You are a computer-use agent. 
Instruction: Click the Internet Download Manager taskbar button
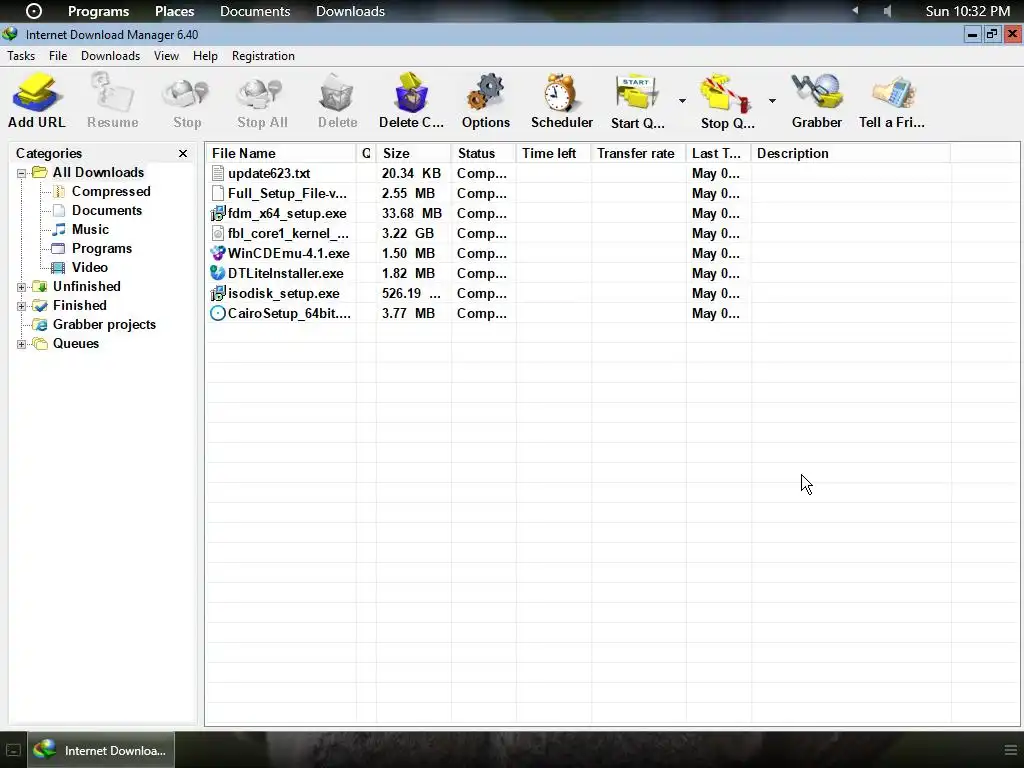(101, 750)
